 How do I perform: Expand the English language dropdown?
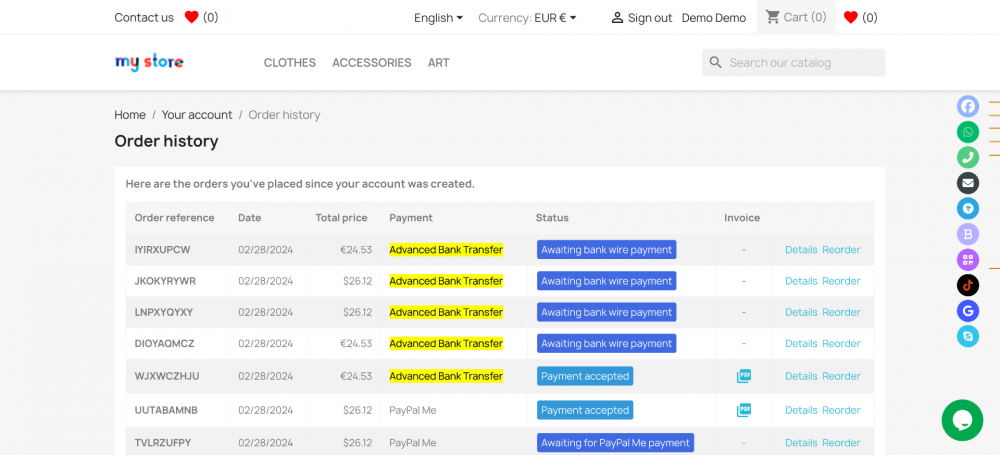pos(438,17)
